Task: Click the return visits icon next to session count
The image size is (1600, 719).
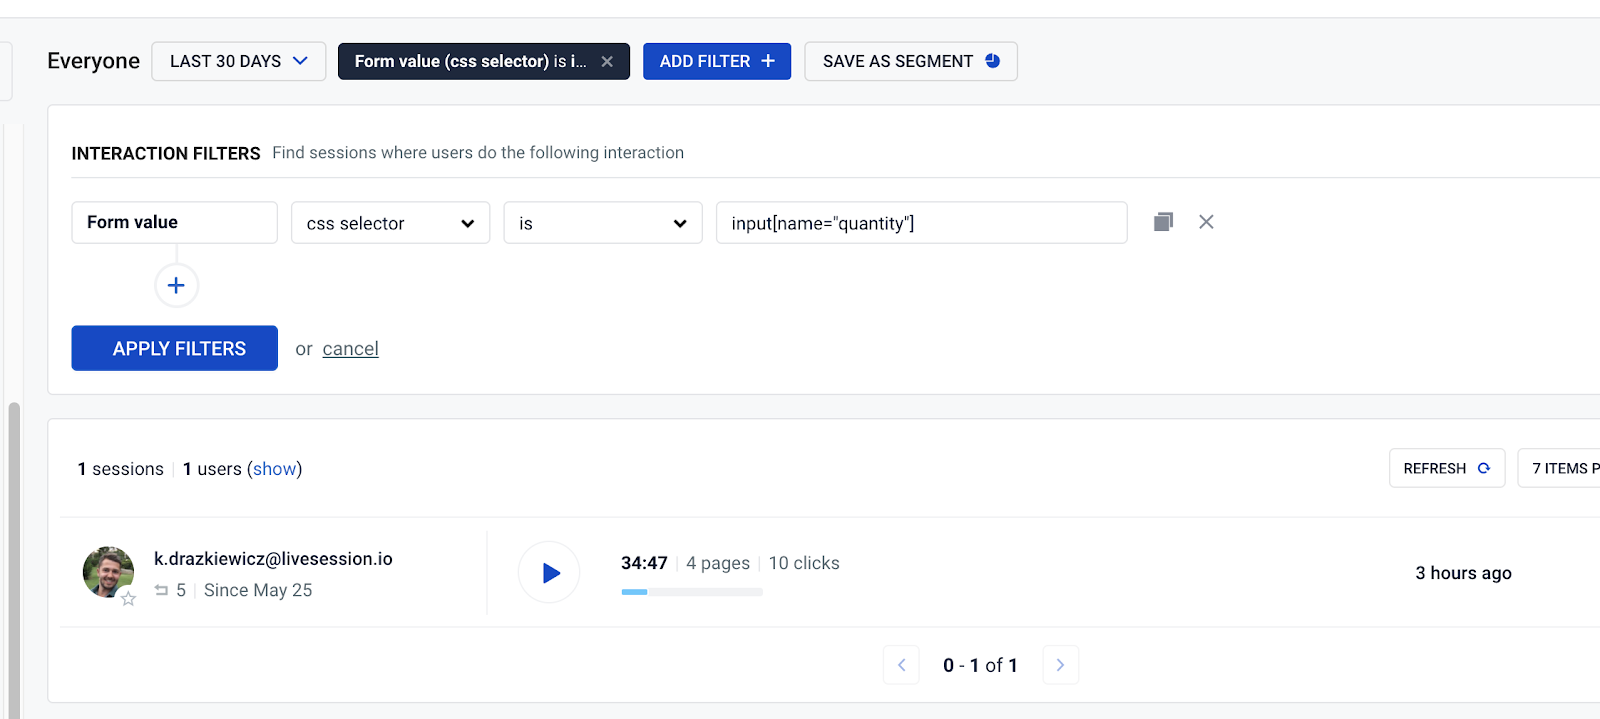Action: (x=164, y=590)
